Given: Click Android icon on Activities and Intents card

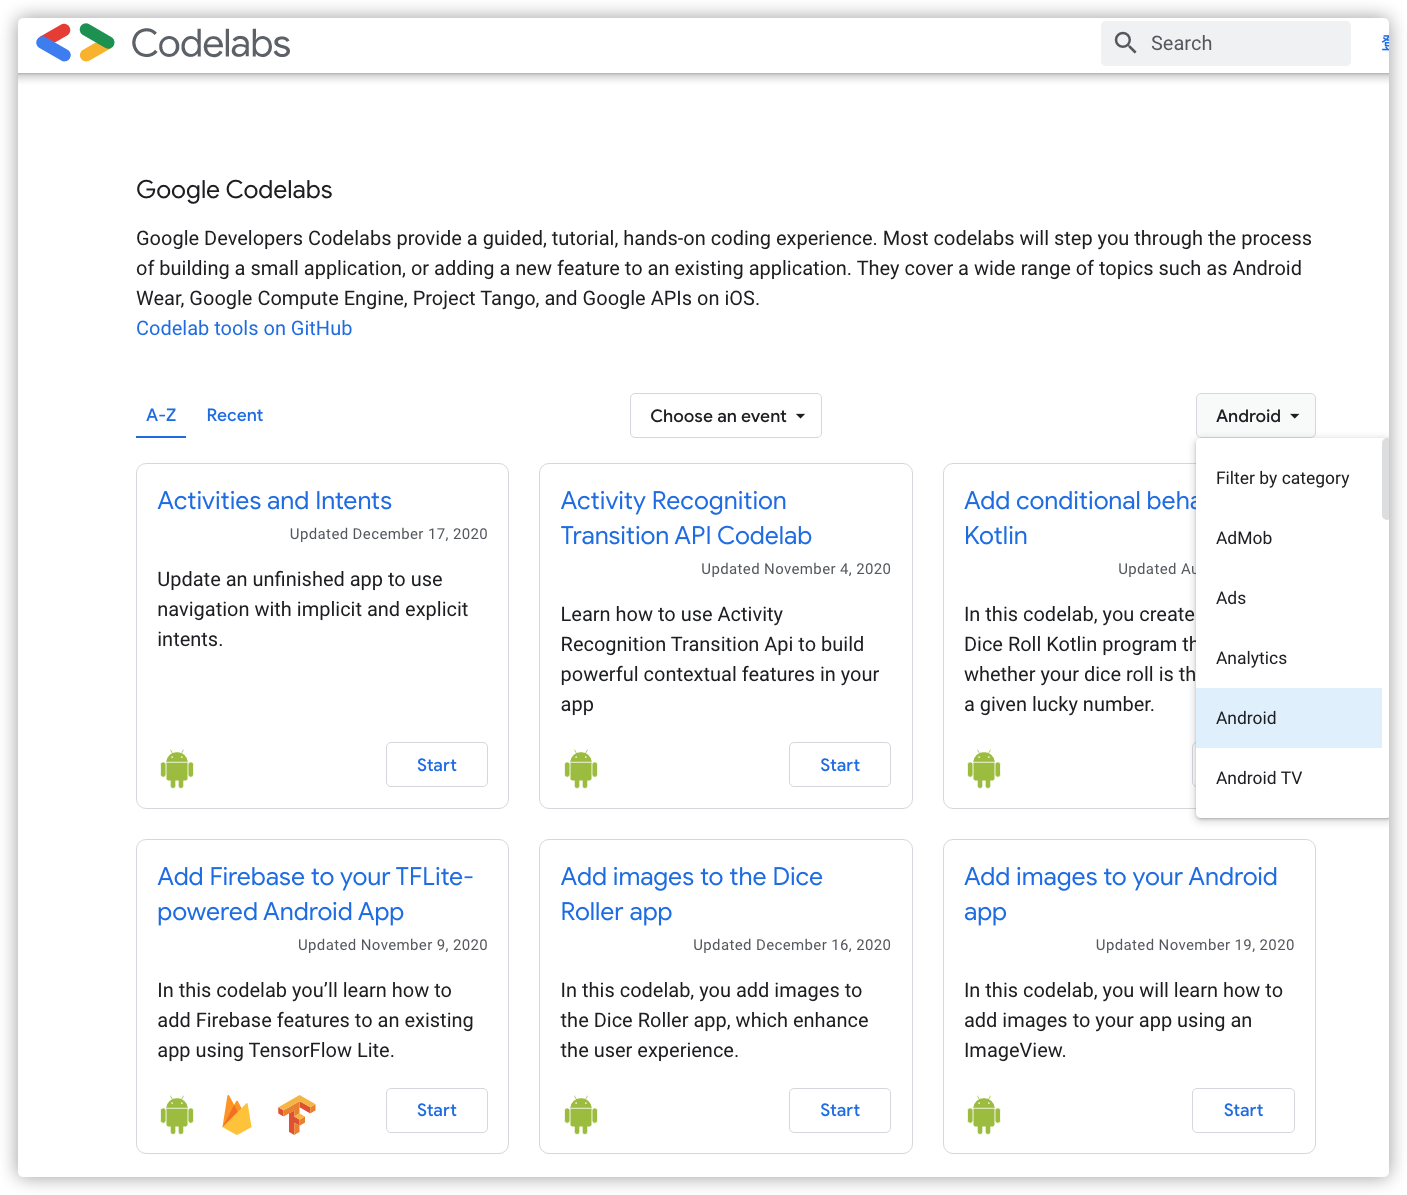Looking at the screenshot, I should point(177,768).
